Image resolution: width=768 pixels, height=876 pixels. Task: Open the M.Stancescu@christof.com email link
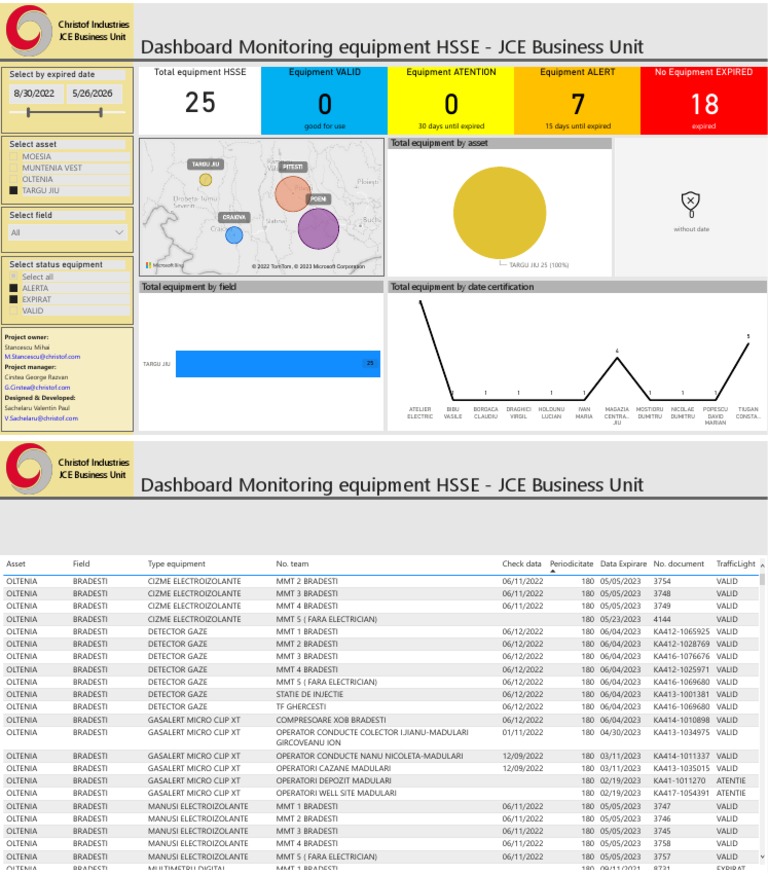coord(42,356)
